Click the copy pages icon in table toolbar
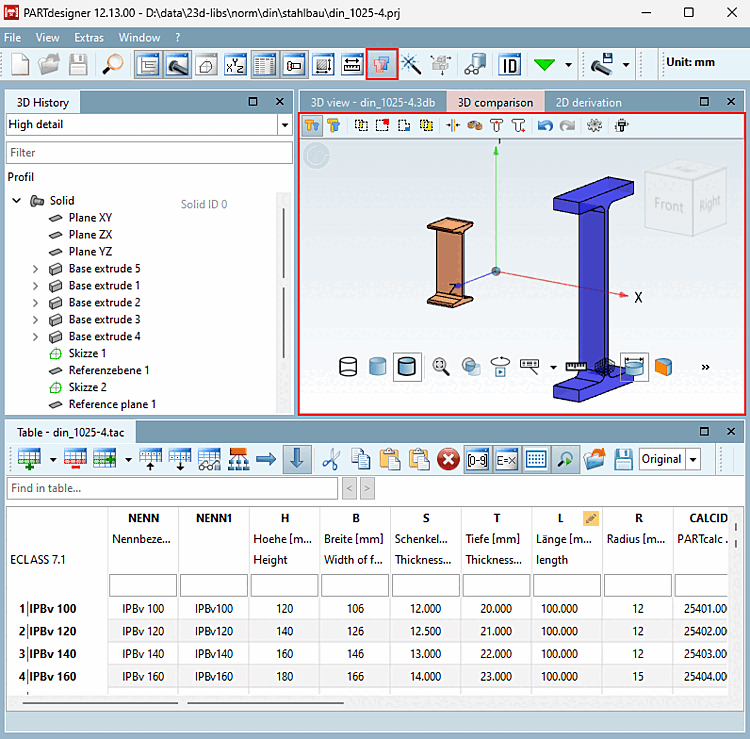 360,460
